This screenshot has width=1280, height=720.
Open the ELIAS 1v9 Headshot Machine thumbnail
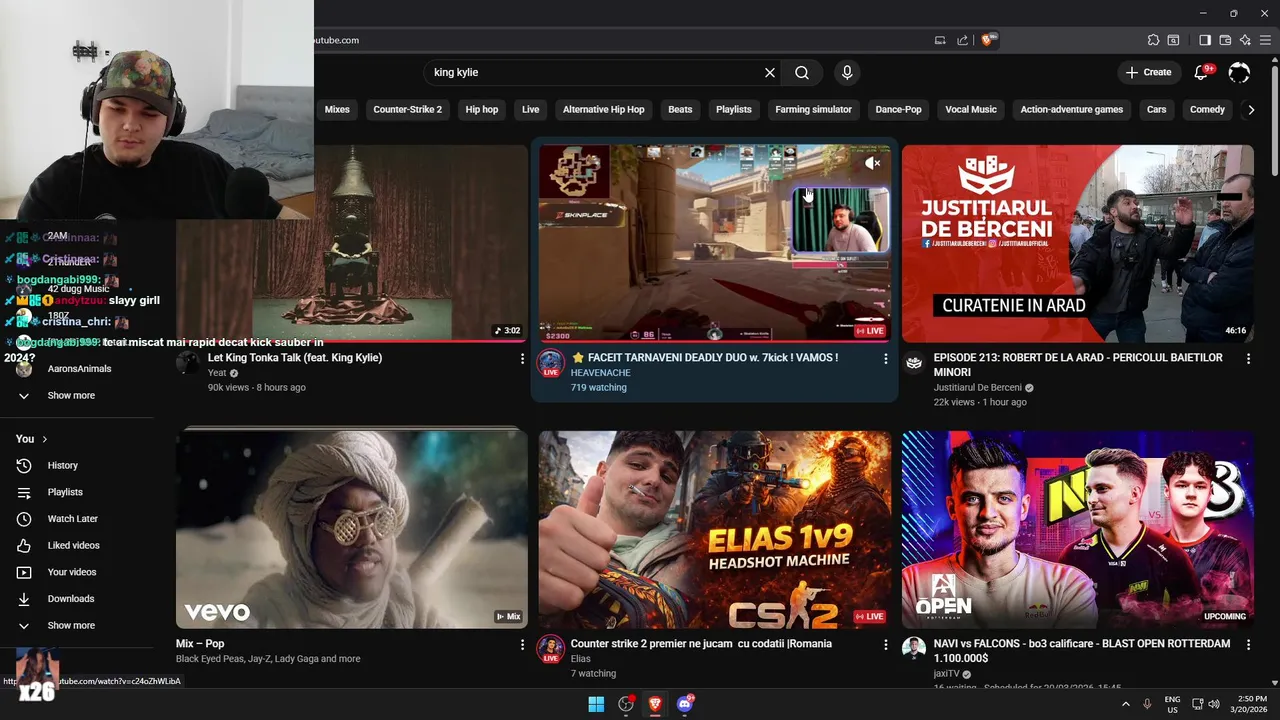tap(715, 530)
